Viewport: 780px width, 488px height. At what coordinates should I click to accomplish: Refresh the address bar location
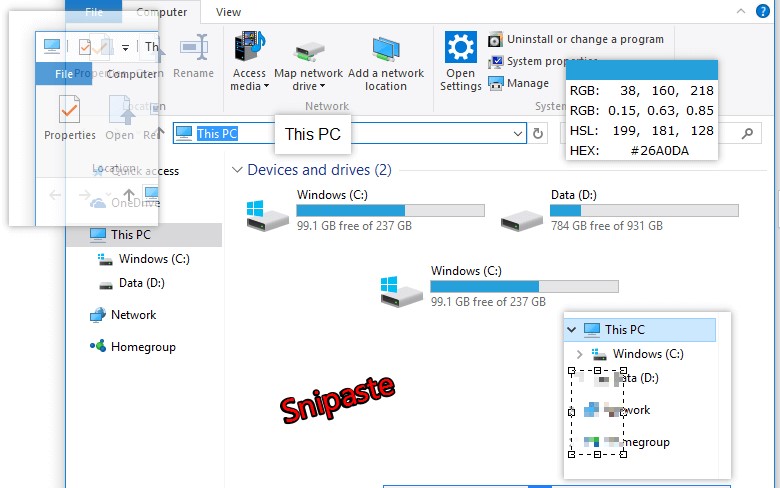[x=538, y=133]
